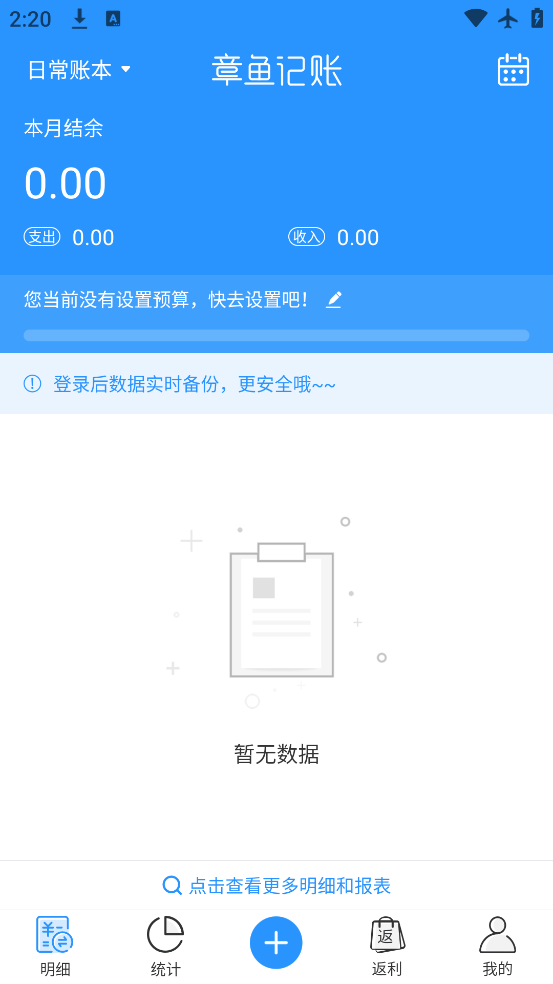
Task: Tap the dropdown arrow beside 日常账本
Action: [x=126, y=69]
